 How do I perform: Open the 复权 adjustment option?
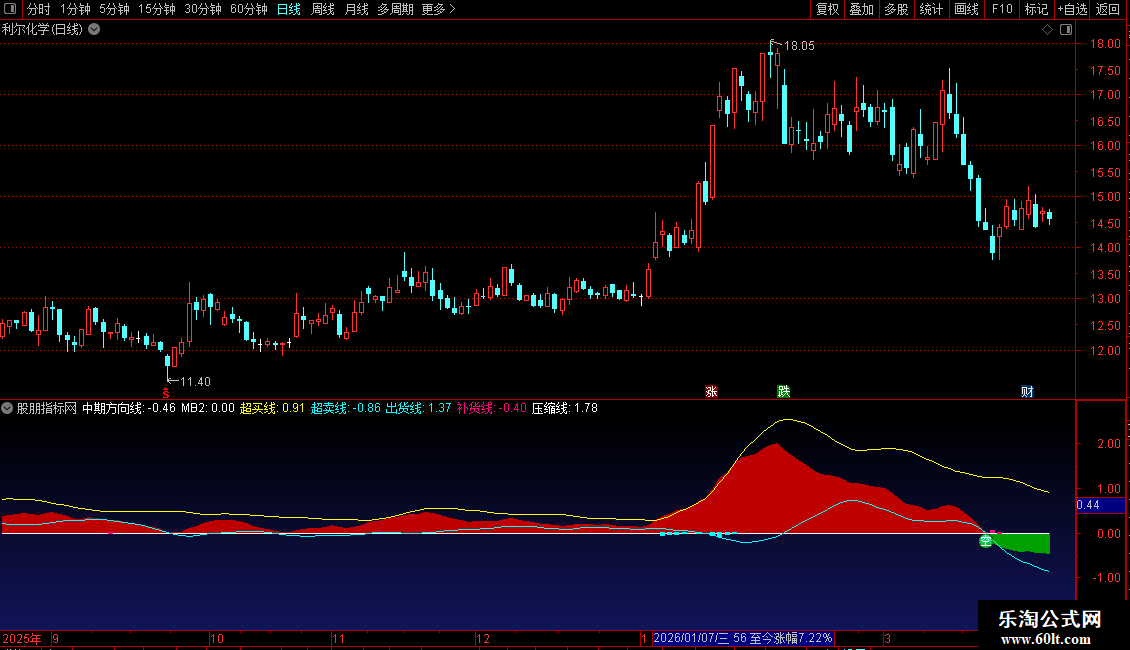click(x=827, y=9)
